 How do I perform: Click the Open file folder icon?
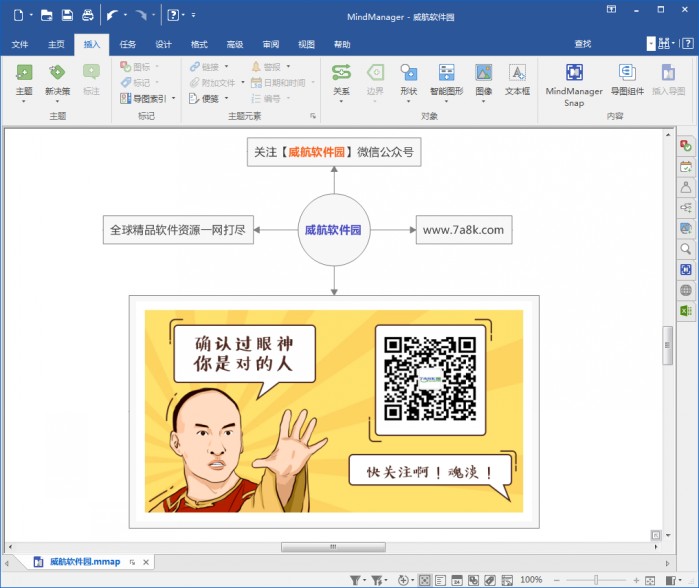coord(46,16)
